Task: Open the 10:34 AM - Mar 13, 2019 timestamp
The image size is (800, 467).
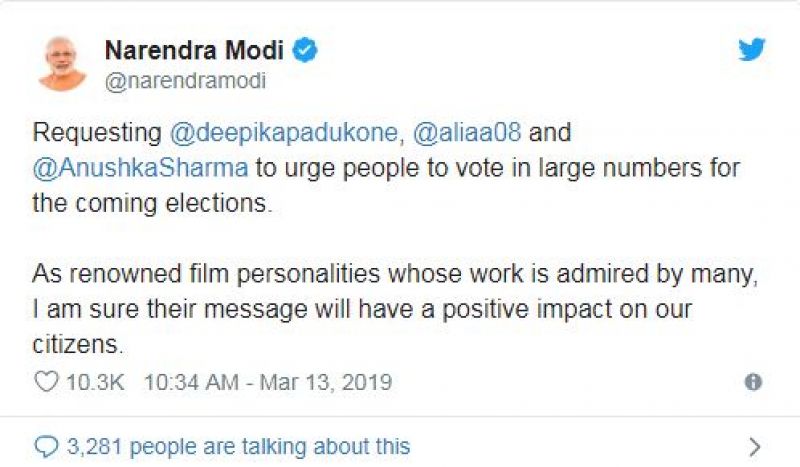Action: pyautogui.click(x=268, y=382)
